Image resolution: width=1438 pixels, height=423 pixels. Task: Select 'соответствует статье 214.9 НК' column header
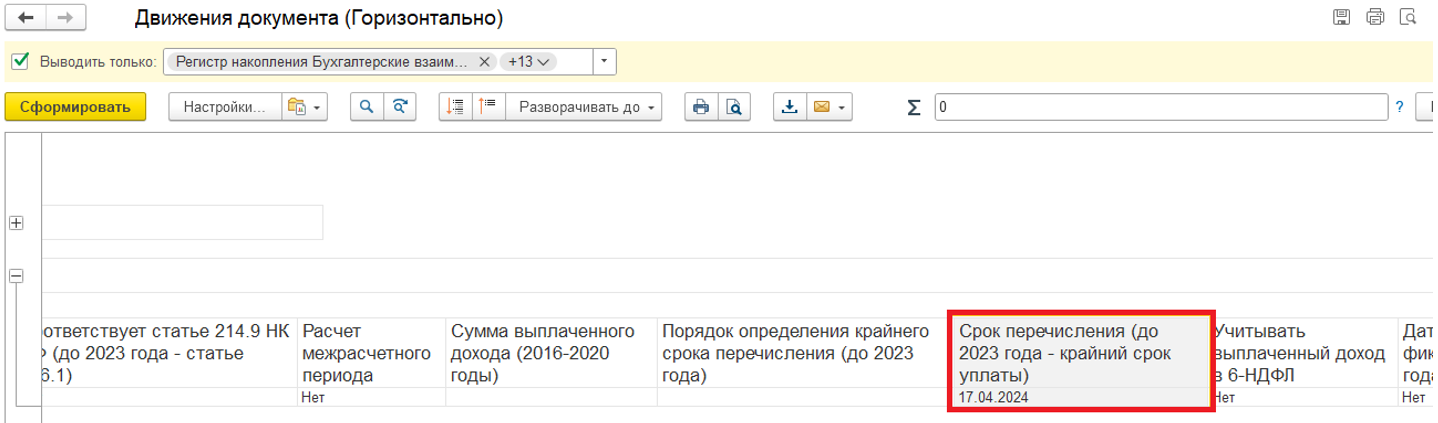click(x=169, y=353)
